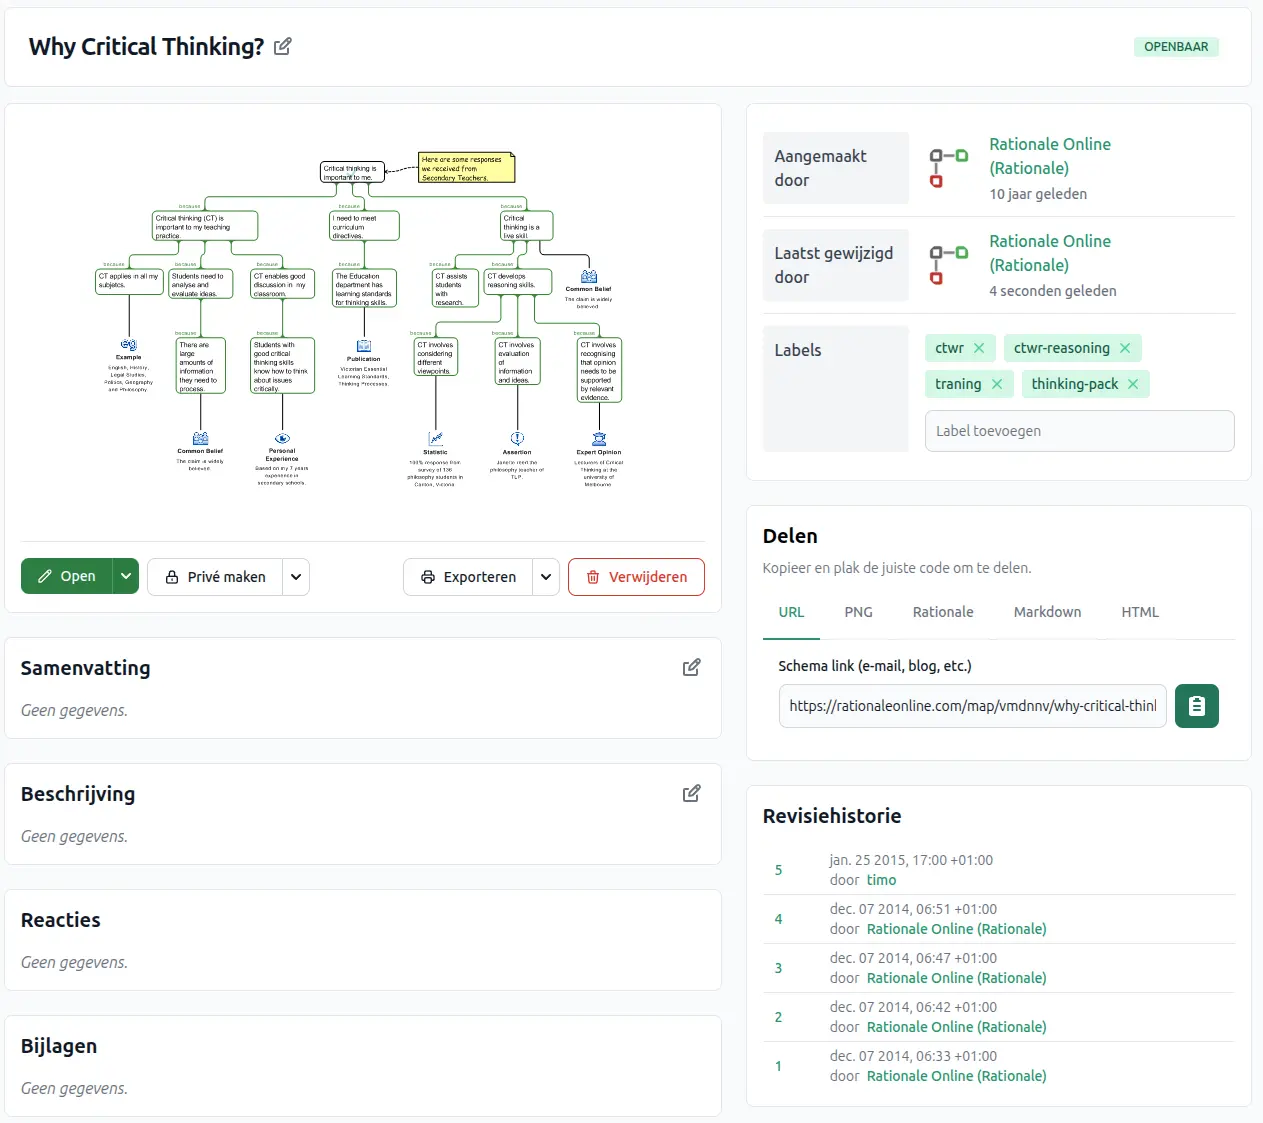Click the argument map preview thumbnail
The height and width of the screenshot is (1123, 1263).
(363, 320)
